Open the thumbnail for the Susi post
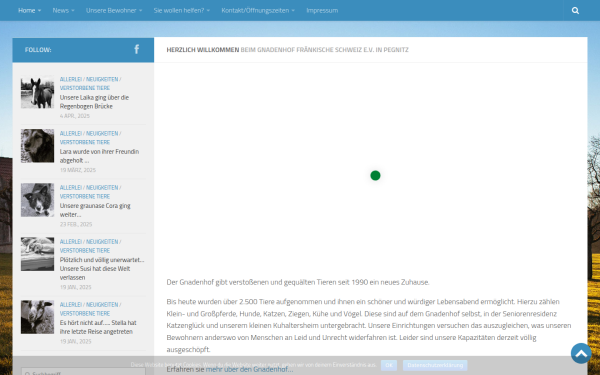The width and height of the screenshot is (600, 375). [37, 254]
